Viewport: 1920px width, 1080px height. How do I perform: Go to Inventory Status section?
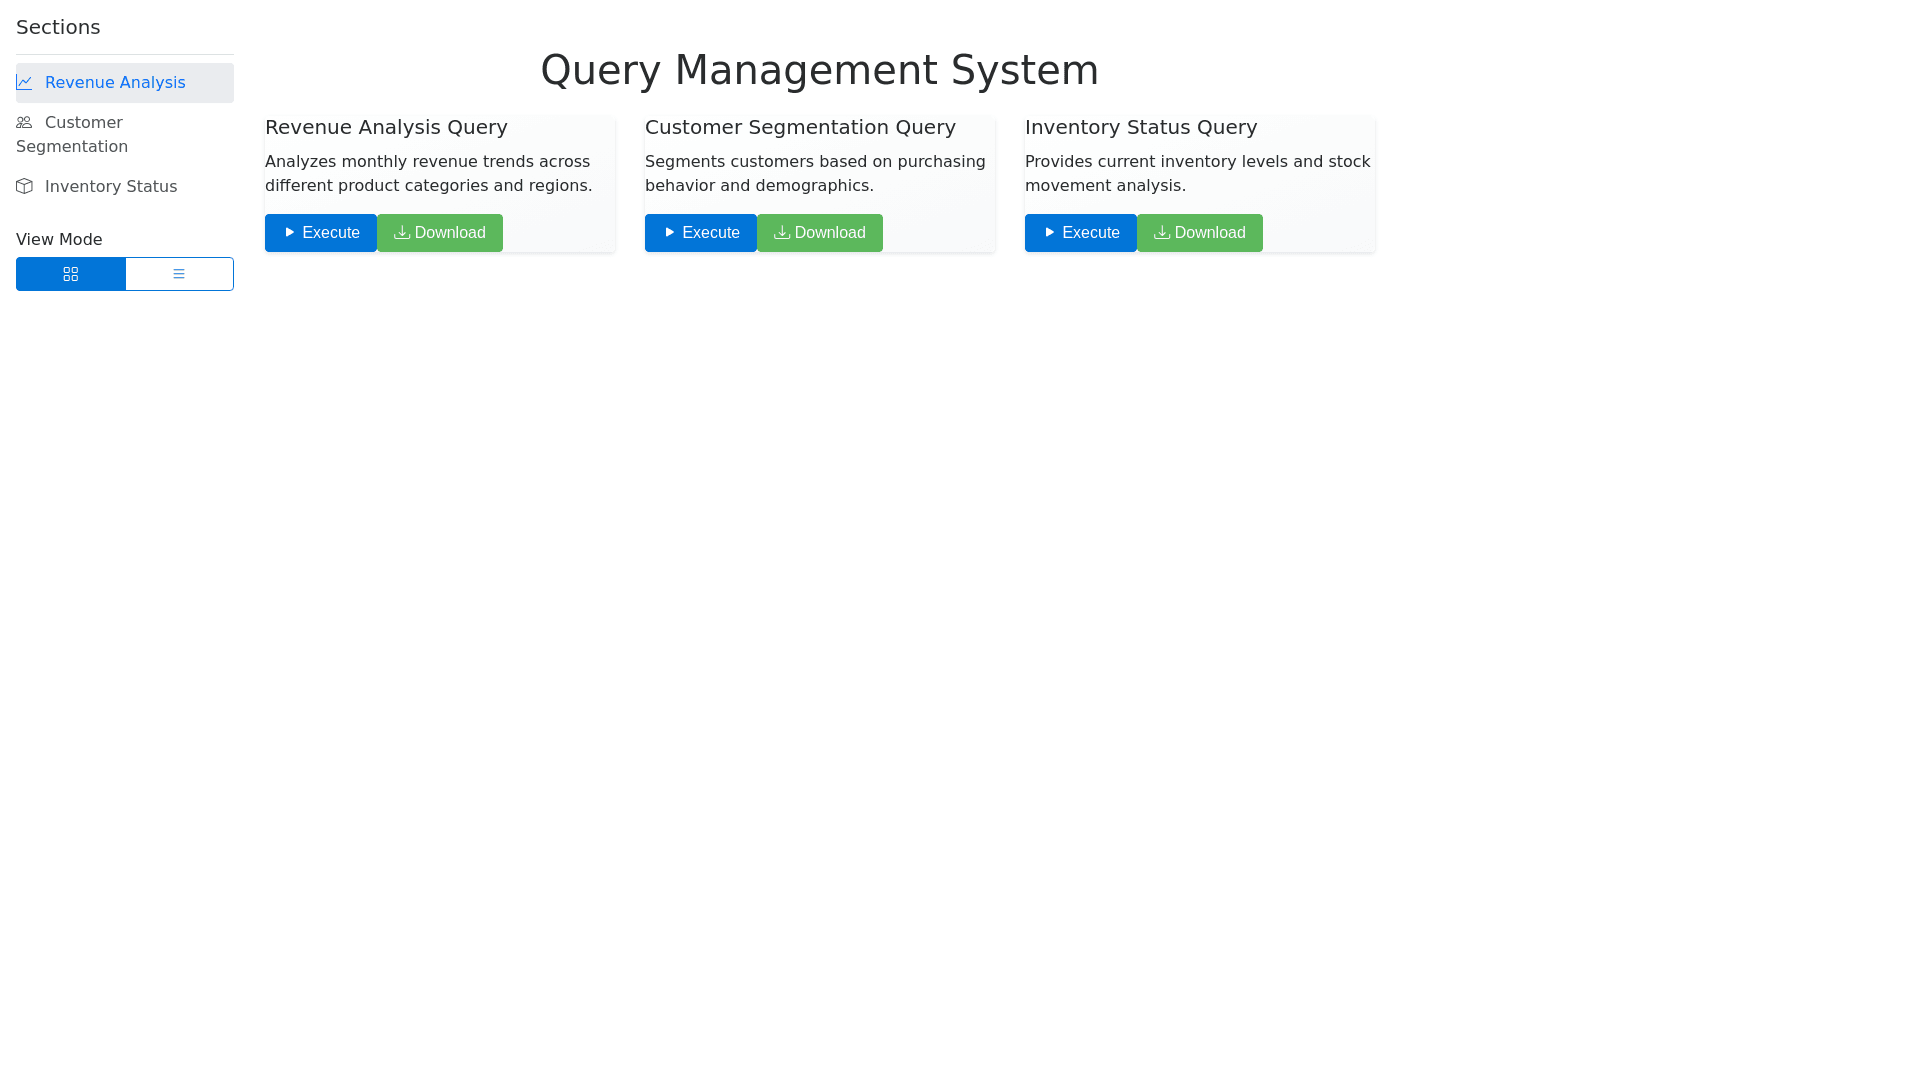111,187
